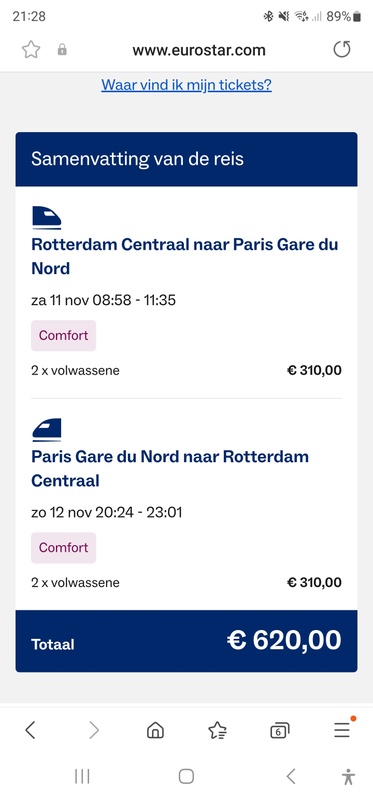
Task: Tap the bookmark star icon in address bar
Action: (x=31, y=50)
